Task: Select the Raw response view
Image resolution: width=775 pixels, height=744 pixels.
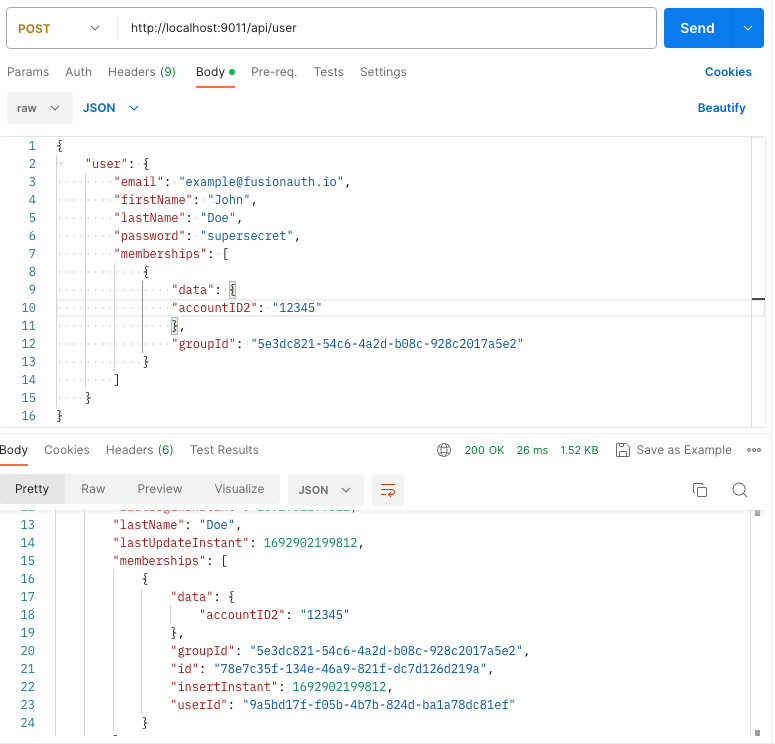Action: 93,489
